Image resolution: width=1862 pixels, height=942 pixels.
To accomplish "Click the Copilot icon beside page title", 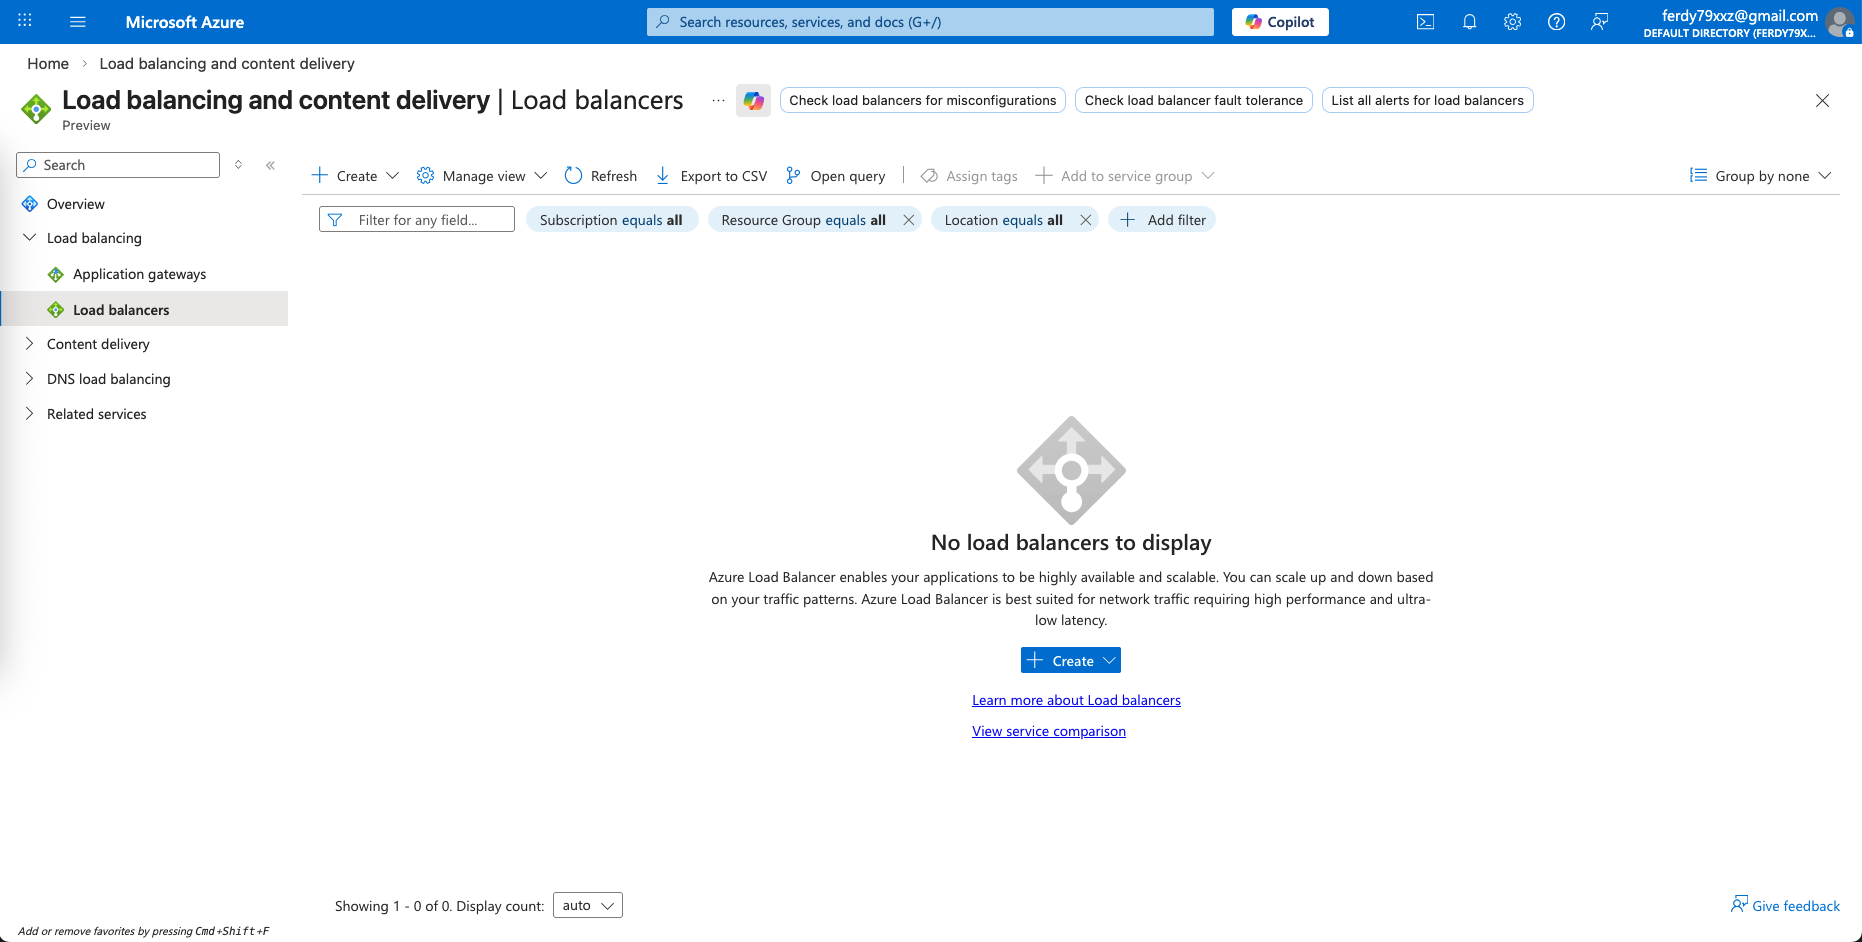I will click(753, 100).
